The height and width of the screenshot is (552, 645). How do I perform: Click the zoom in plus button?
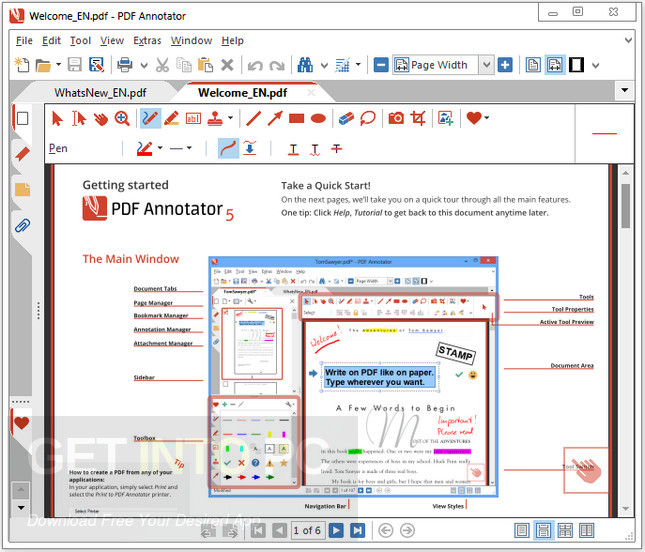(505, 65)
